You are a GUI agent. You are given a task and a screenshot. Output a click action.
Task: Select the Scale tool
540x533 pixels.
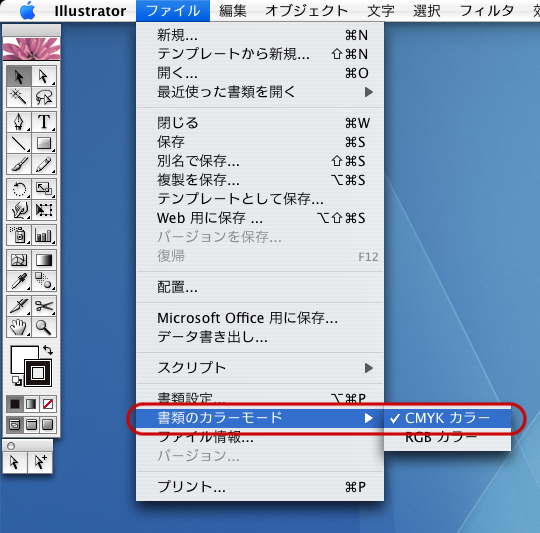tap(44, 189)
